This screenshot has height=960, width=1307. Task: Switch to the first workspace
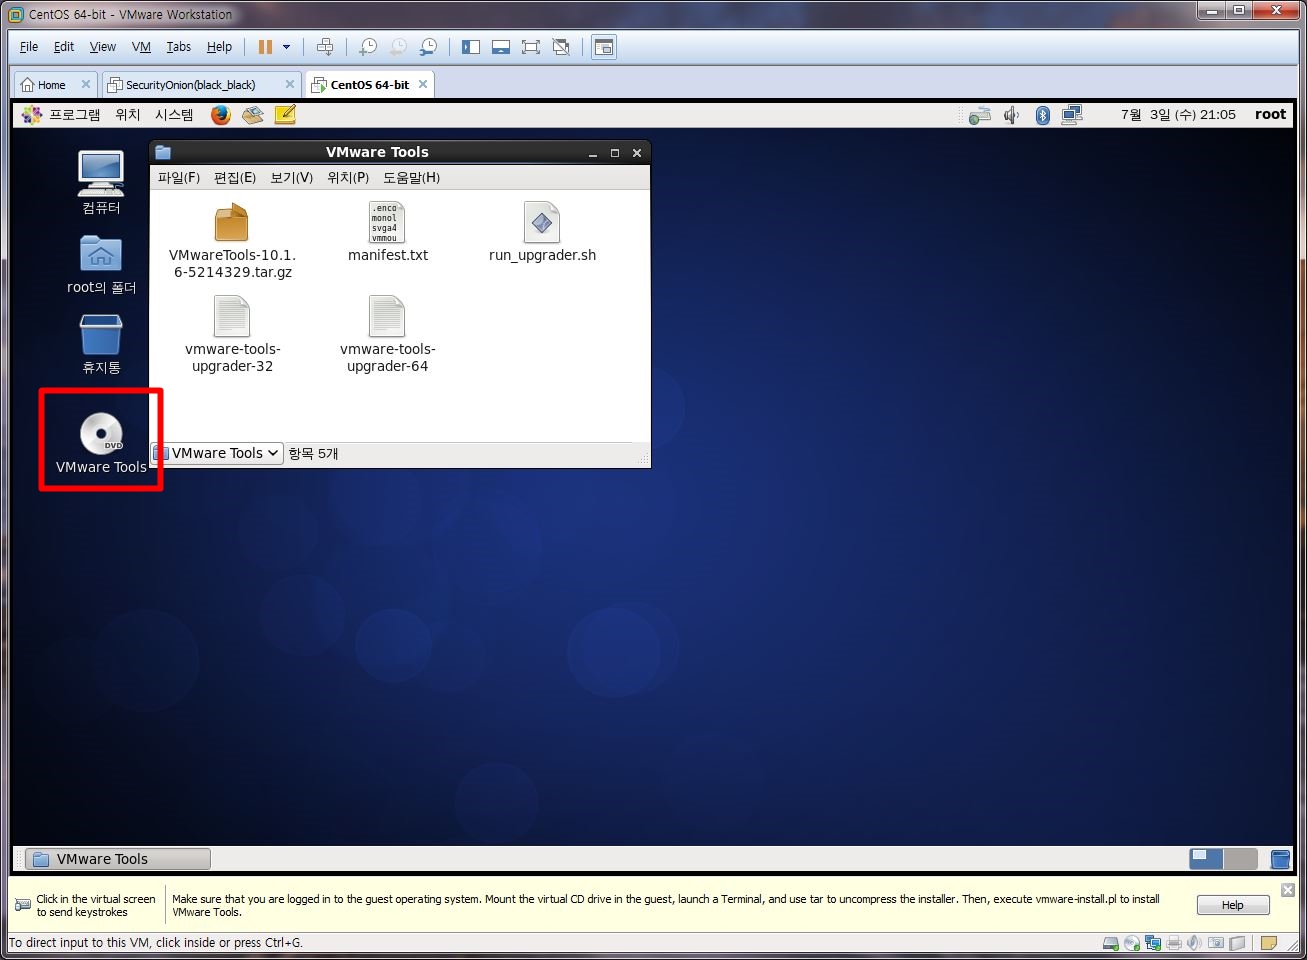point(1206,859)
